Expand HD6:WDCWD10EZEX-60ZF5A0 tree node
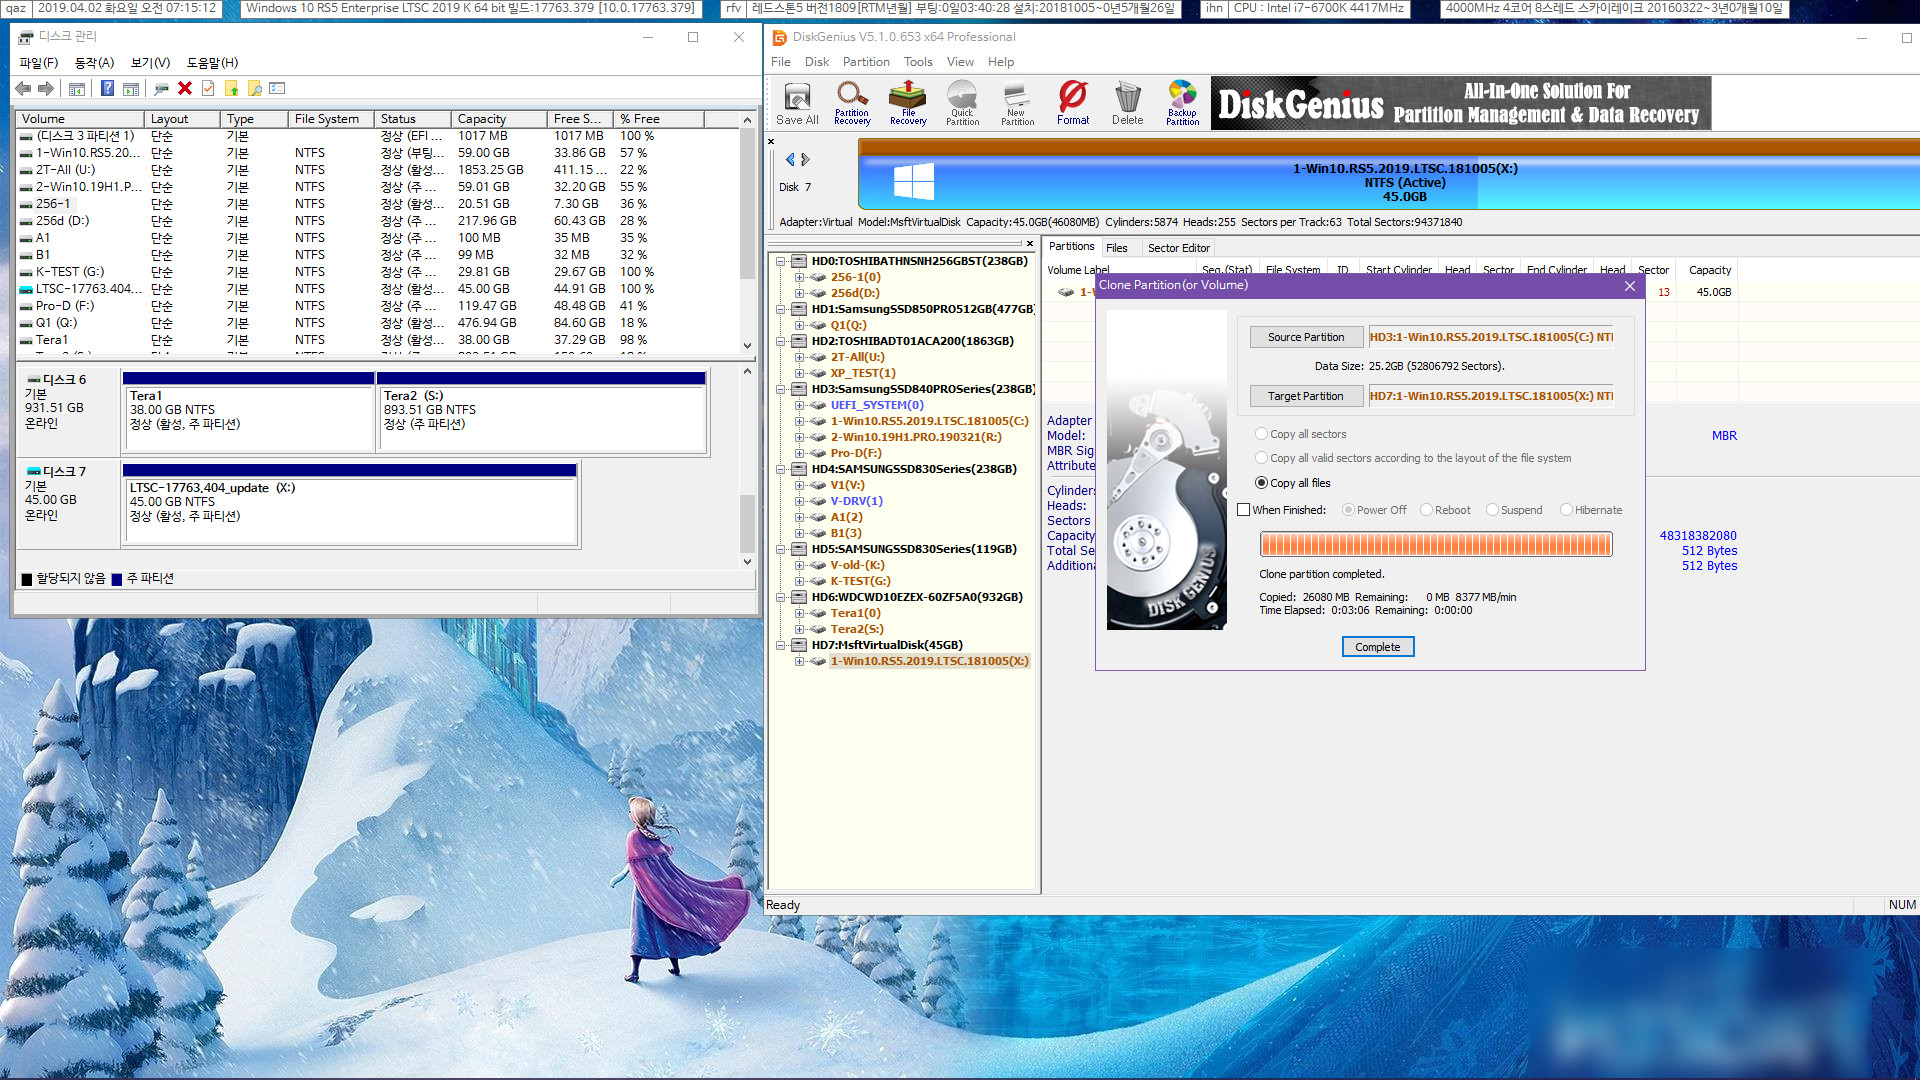Viewport: 1920px width, 1080px height. coord(786,597)
